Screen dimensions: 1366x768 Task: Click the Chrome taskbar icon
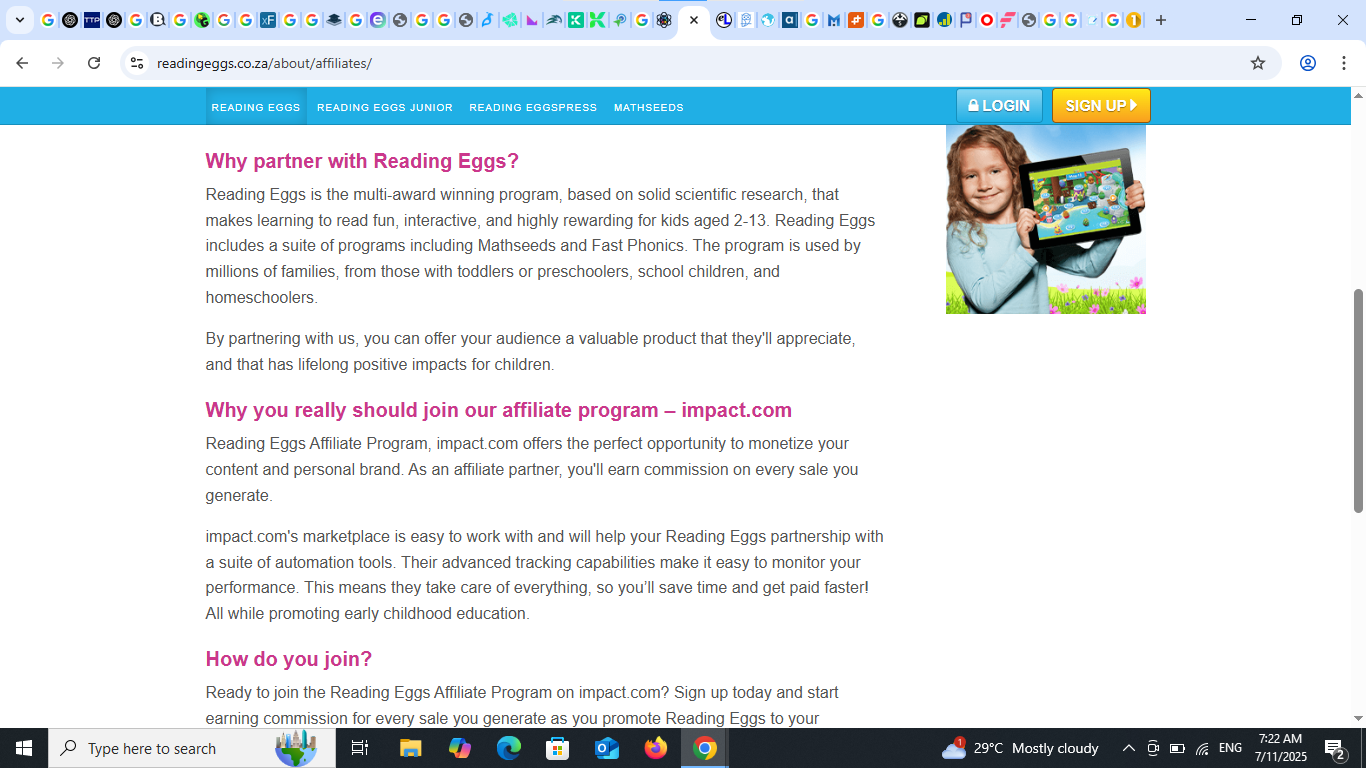click(705, 748)
